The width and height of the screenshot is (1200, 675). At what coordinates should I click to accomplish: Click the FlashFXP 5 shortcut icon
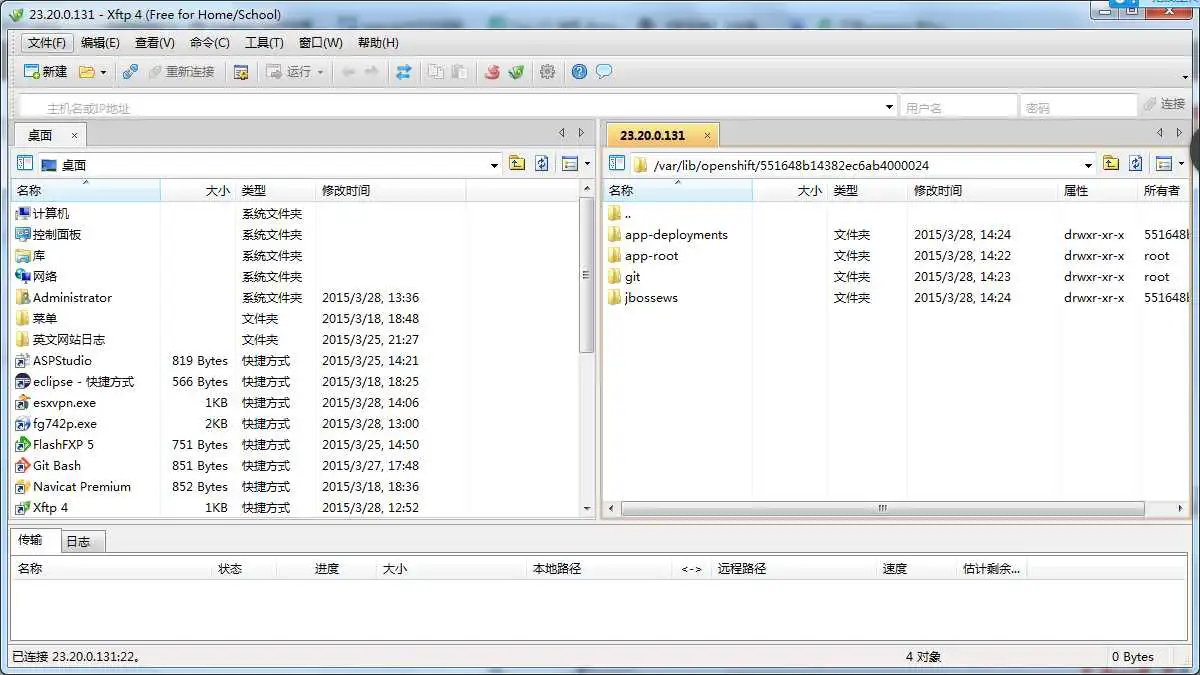(23, 445)
